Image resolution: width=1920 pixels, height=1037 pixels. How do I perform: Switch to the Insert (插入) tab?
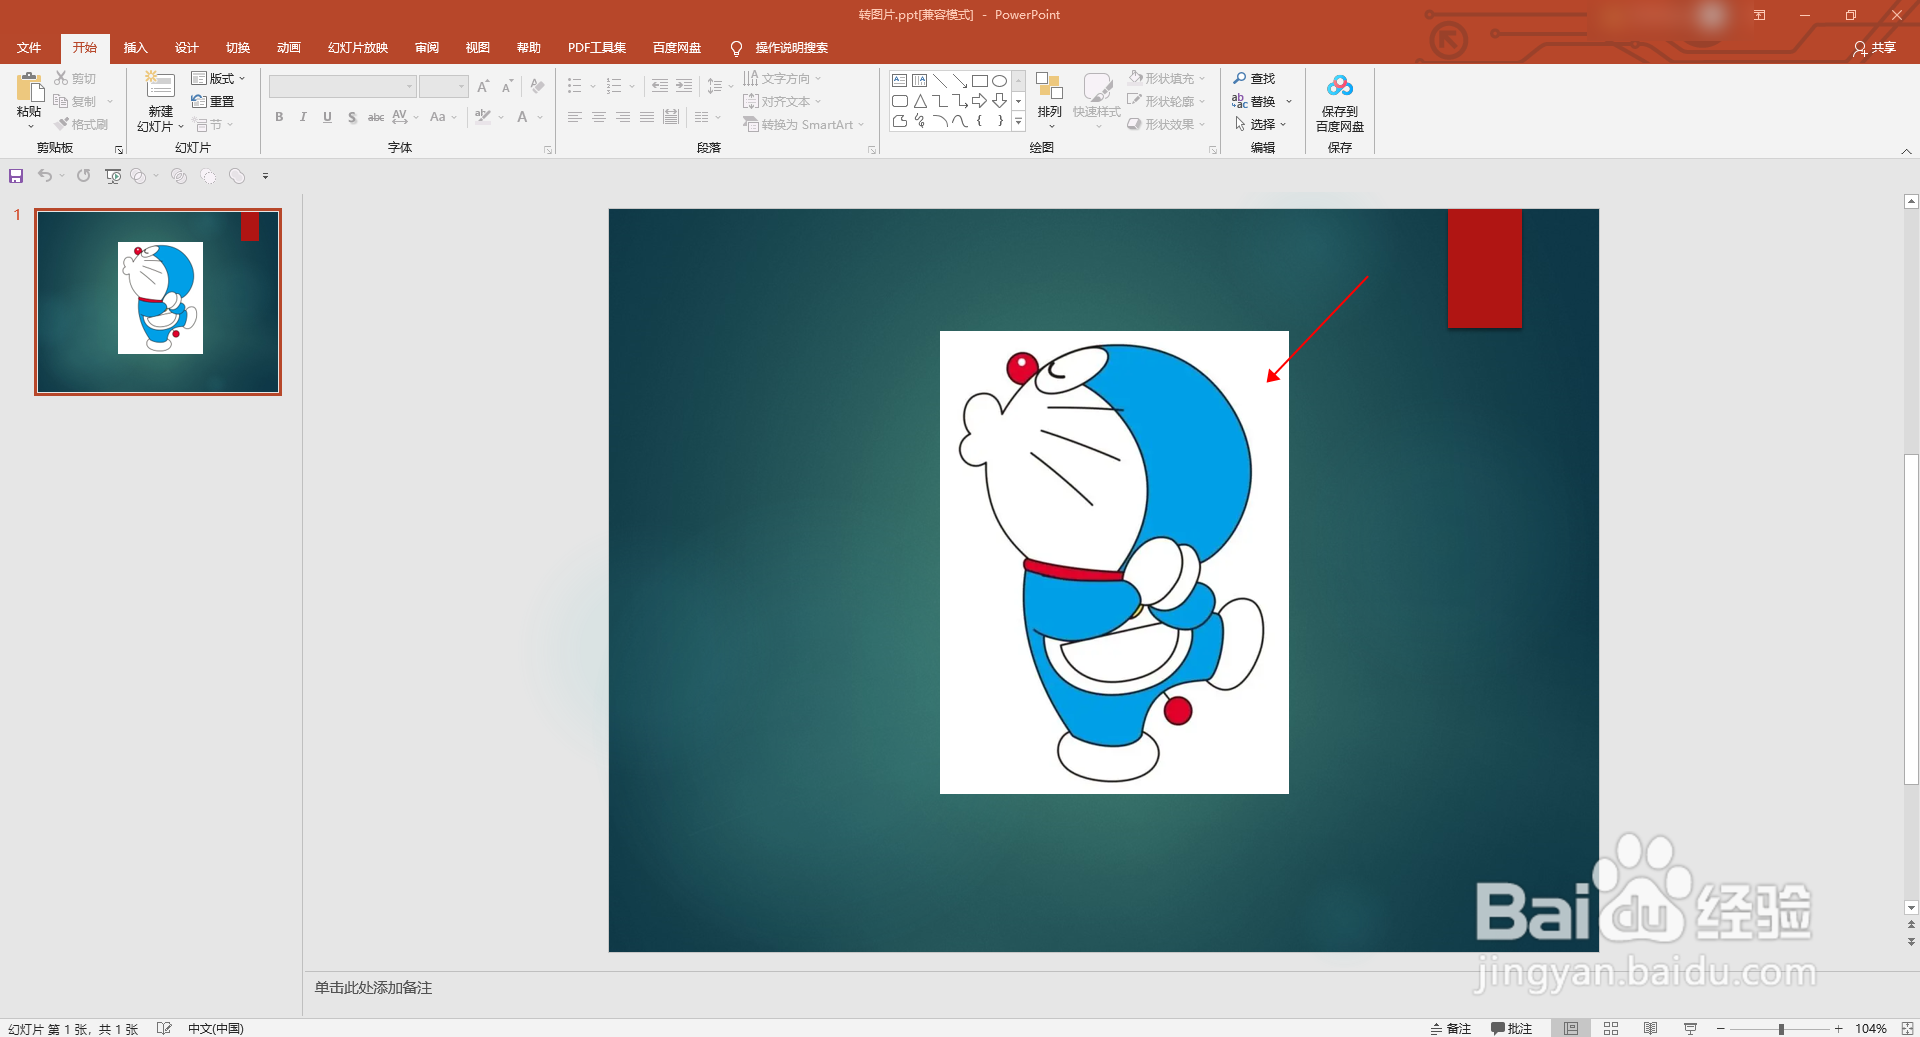pyautogui.click(x=135, y=48)
